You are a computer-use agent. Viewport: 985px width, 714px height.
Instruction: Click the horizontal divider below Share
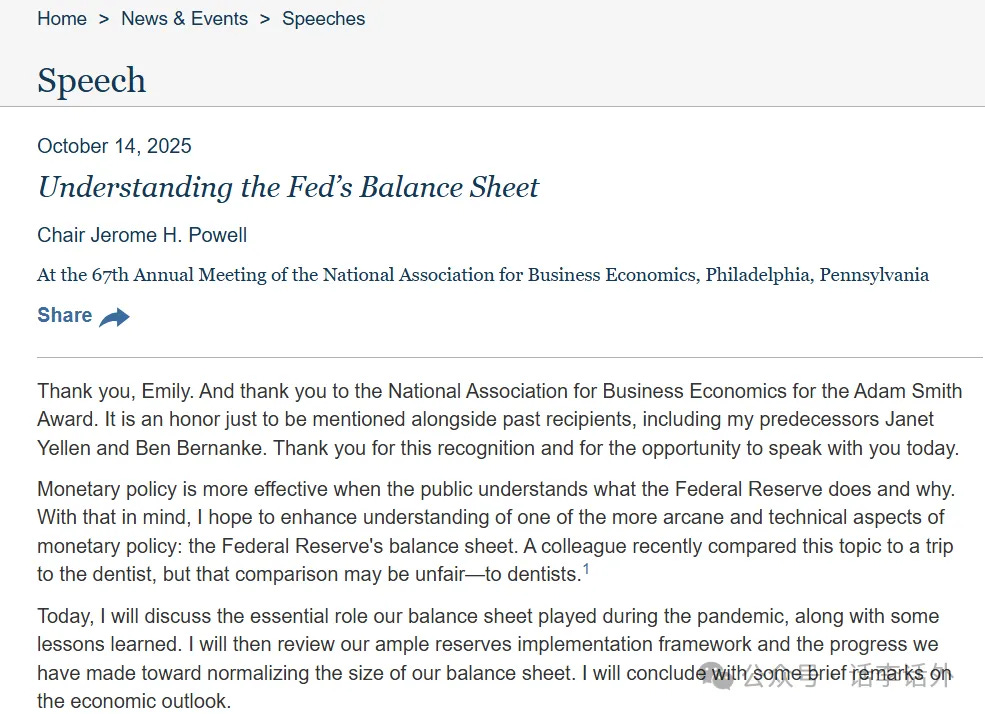(510, 357)
